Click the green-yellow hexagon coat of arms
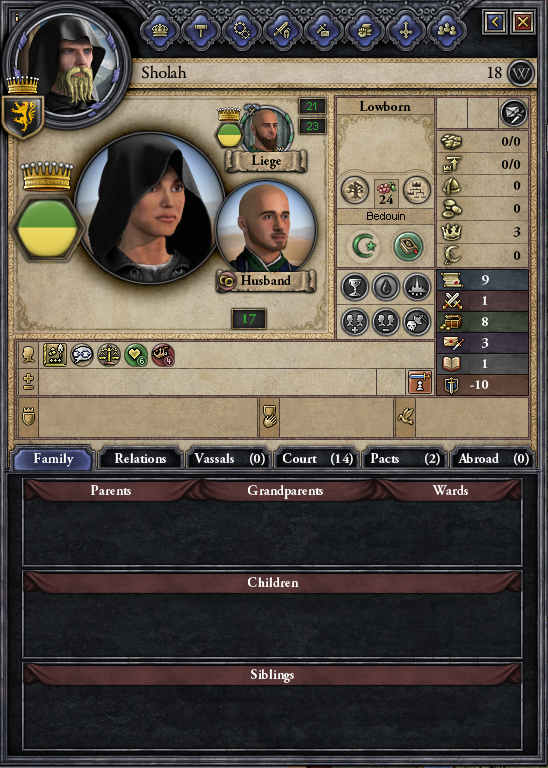 [x=47, y=229]
